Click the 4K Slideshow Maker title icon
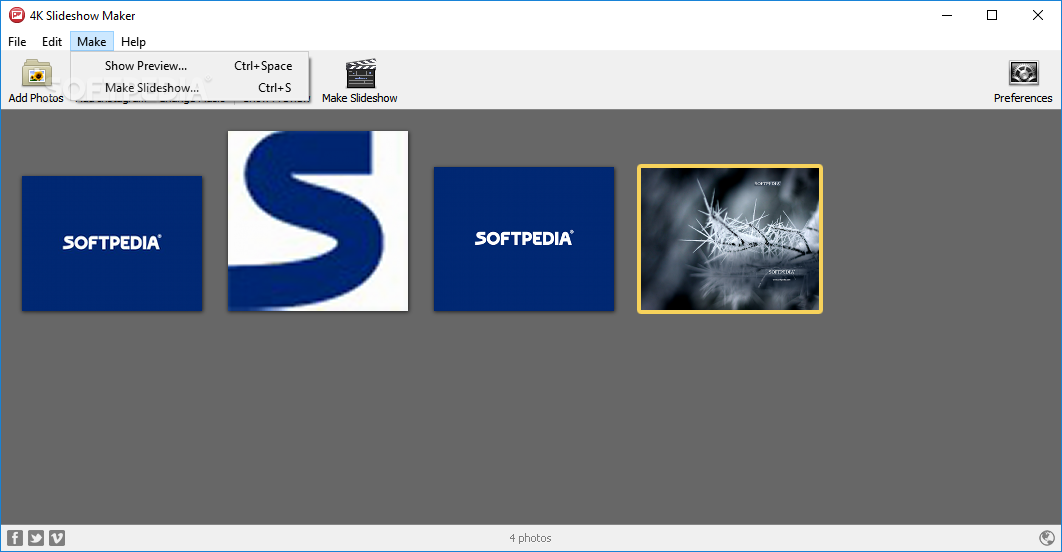This screenshot has width=1062, height=552. [16, 15]
